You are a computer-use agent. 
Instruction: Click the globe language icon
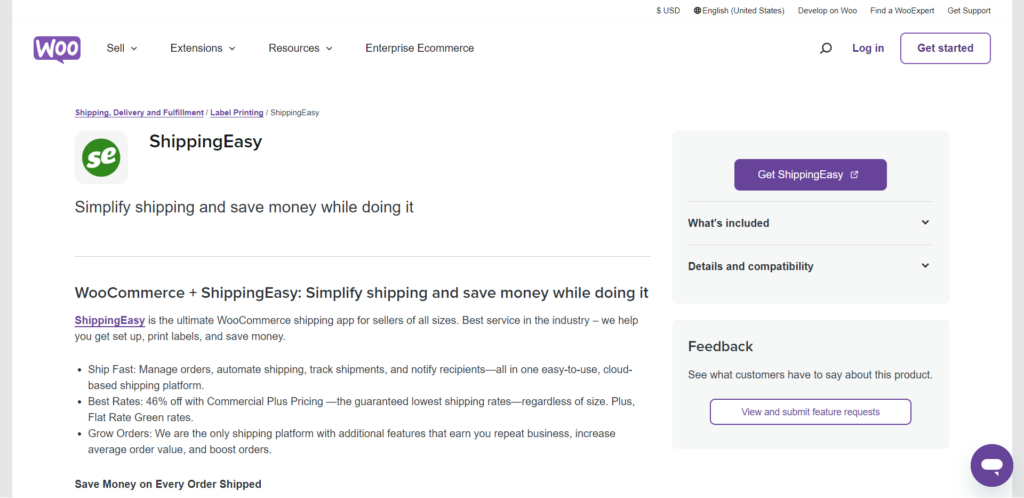(697, 11)
